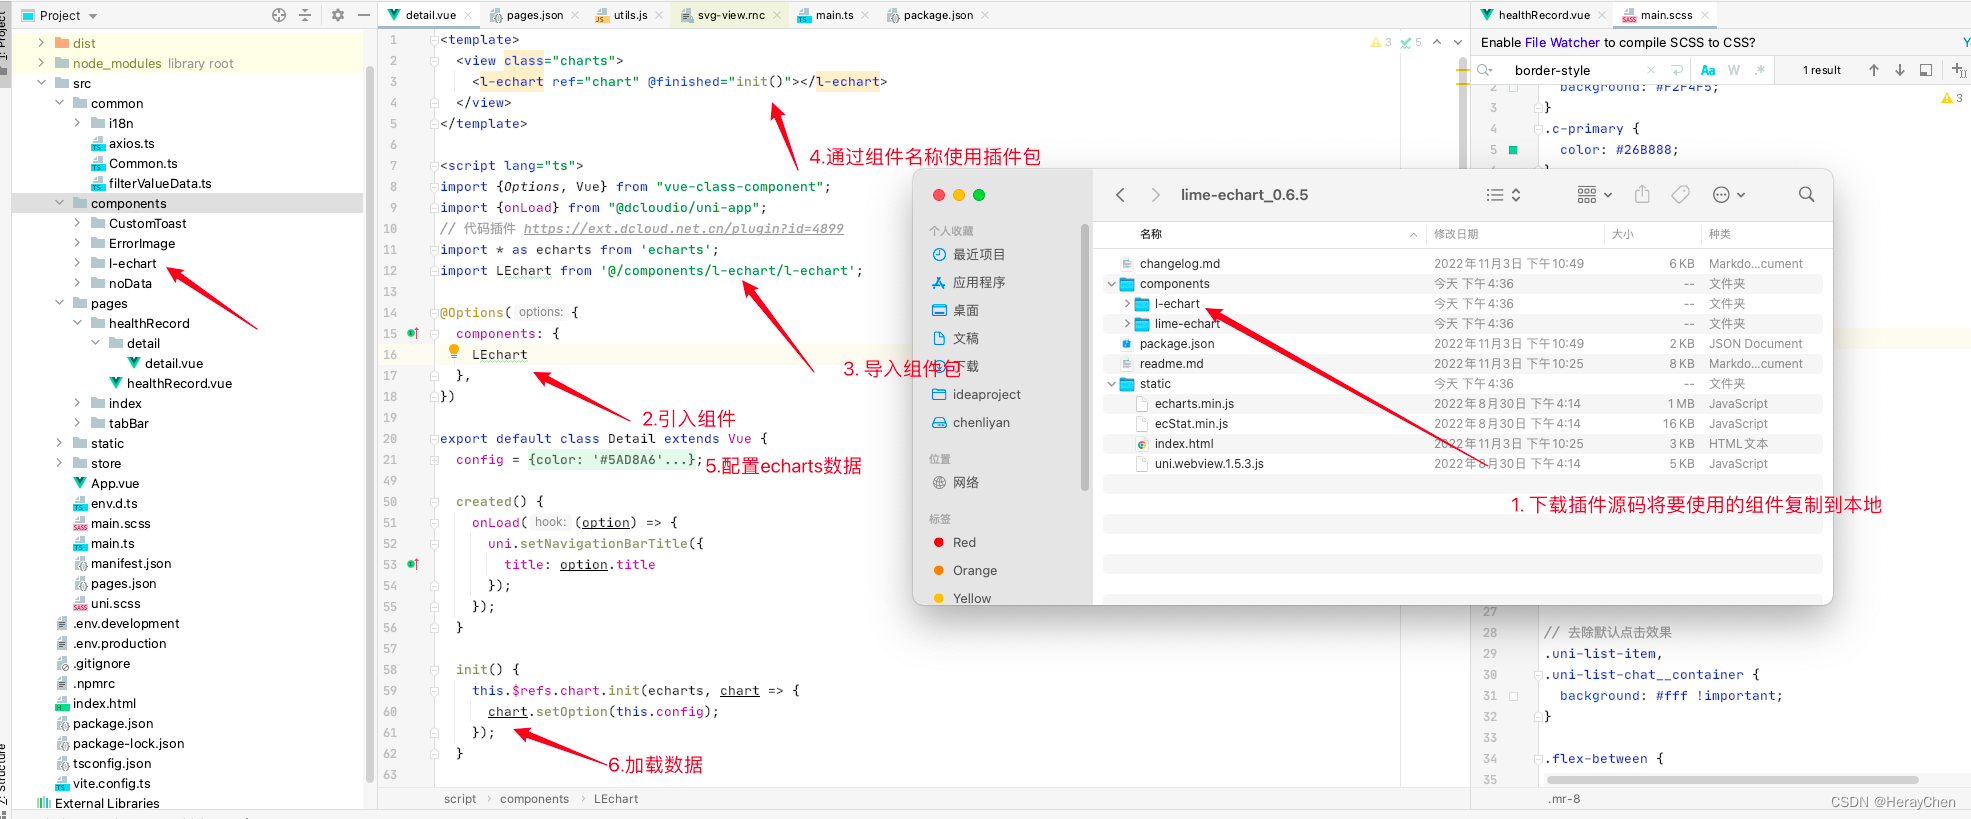Expand the lime-echart folder in Finder
This screenshot has height=819, width=1971.
pyautogui.click(x=1128, y=324)
